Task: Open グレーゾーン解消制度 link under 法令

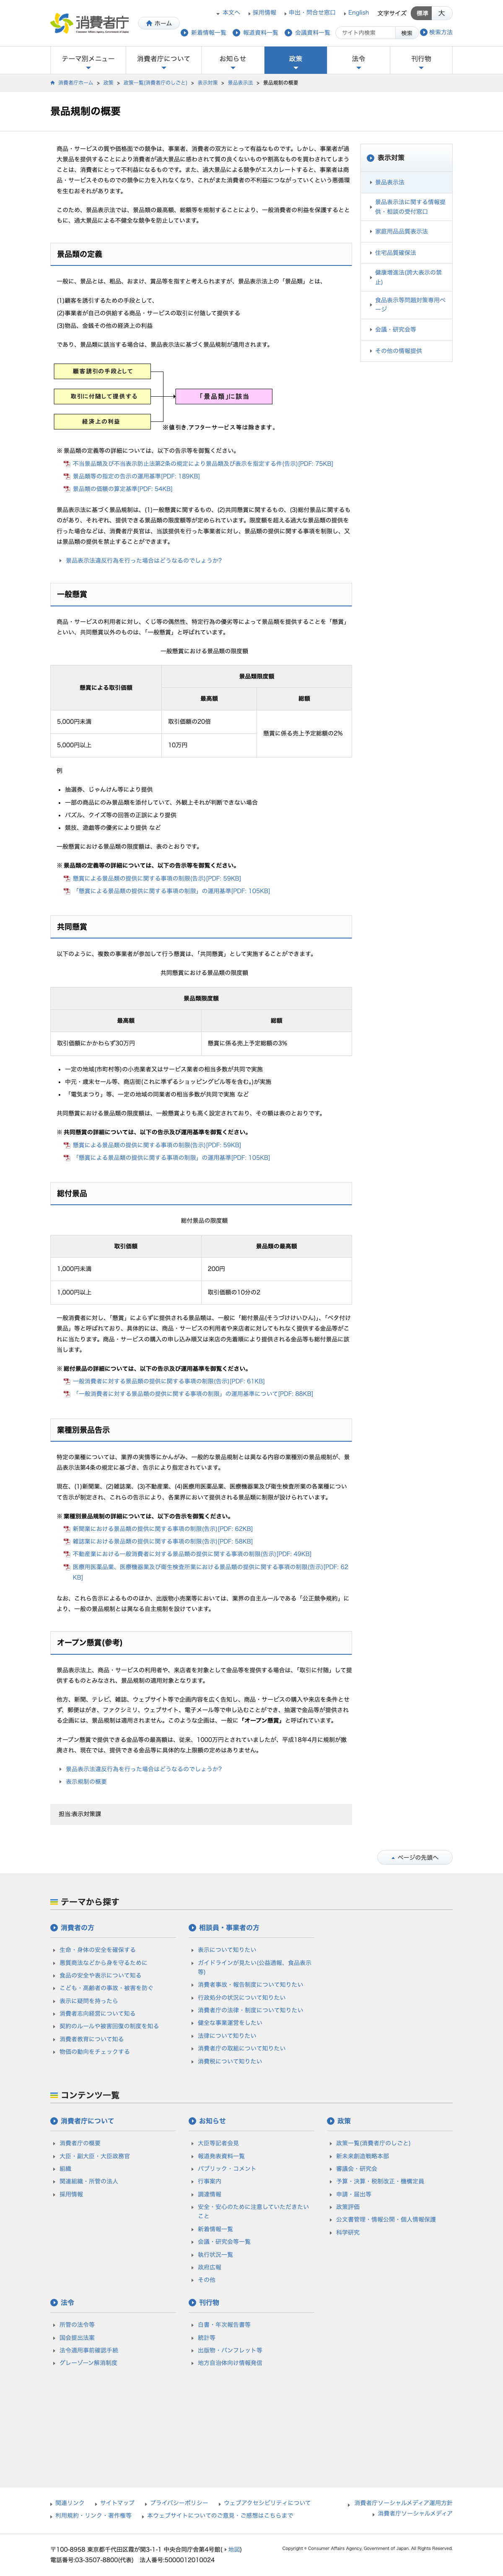Action: pos(88,2363)
